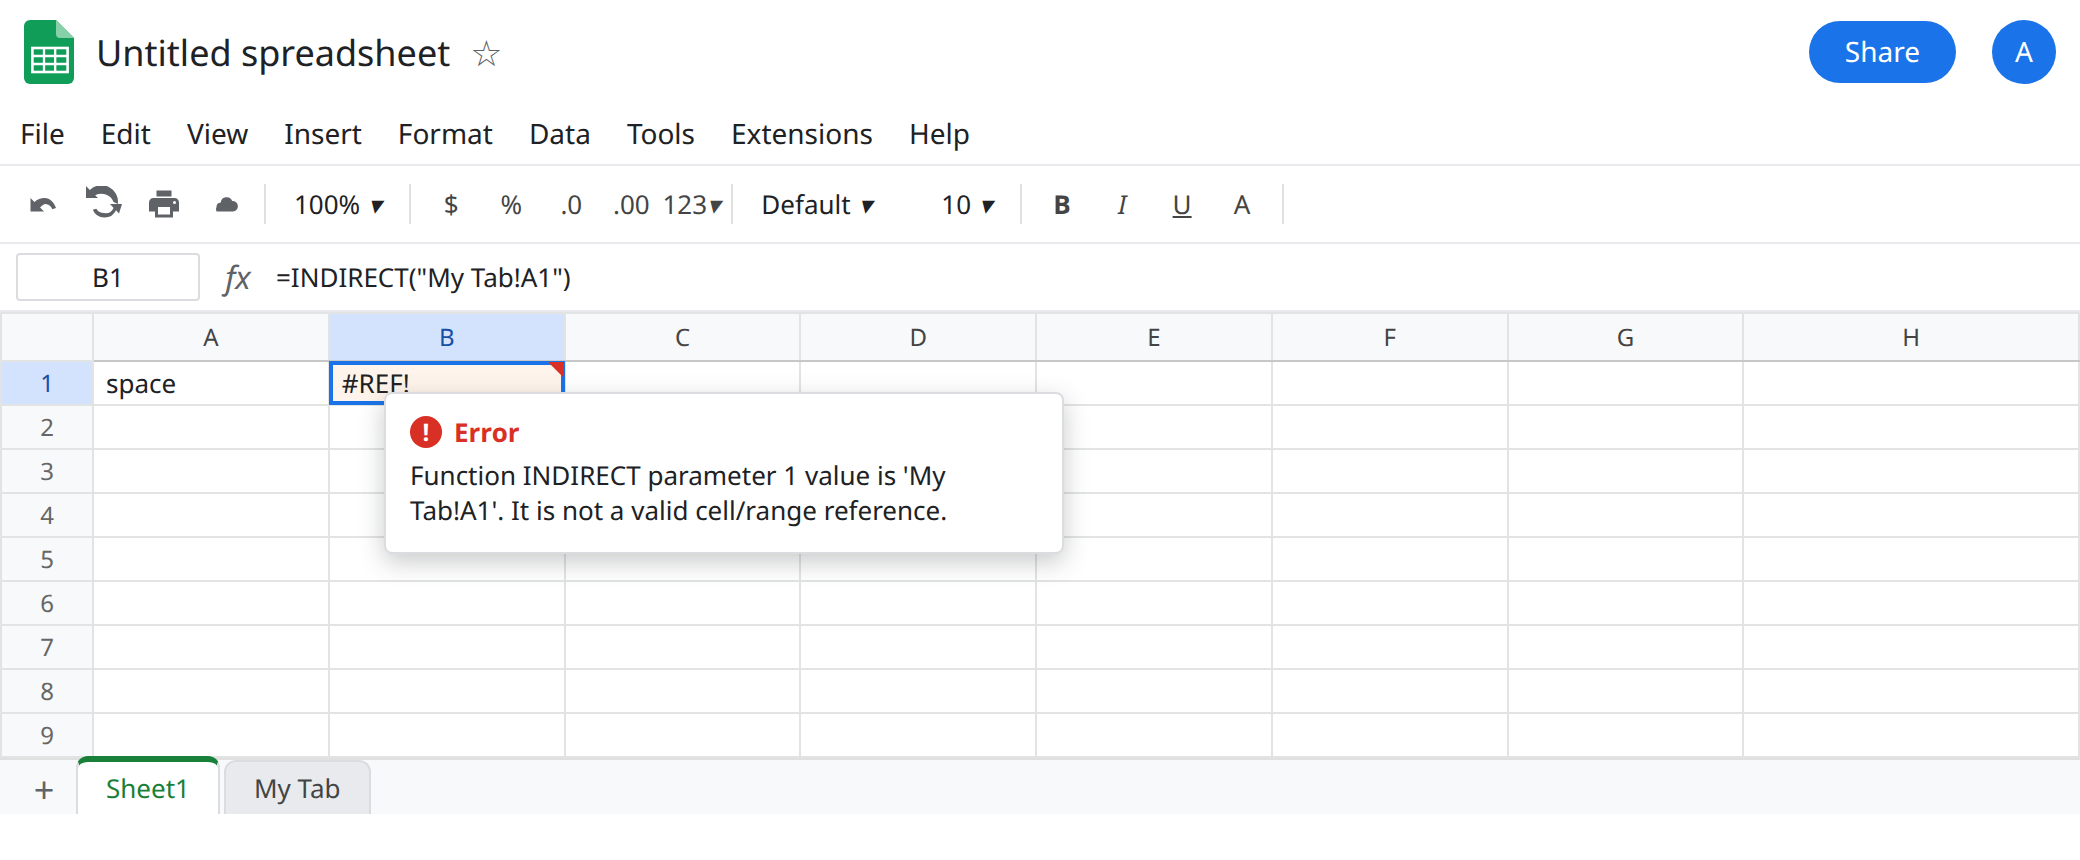
Task: Open the Default font dropdown
Action: pyautogui.click(x=818, y=205)
